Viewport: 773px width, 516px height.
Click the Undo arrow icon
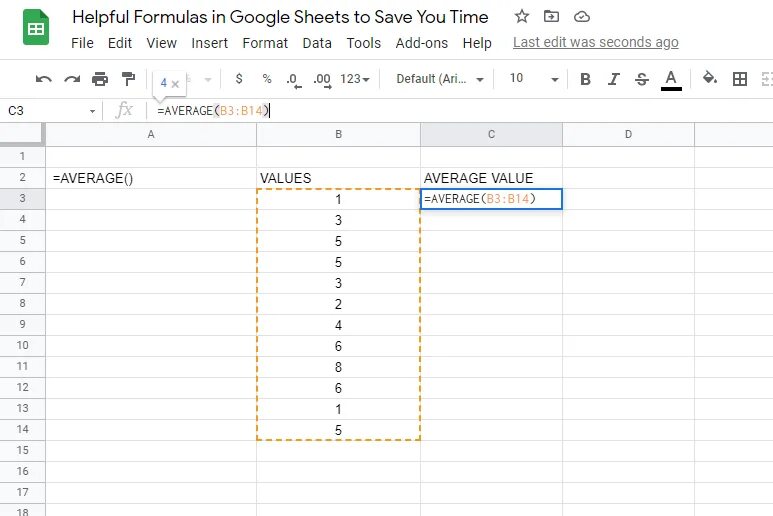pos(44,79)
